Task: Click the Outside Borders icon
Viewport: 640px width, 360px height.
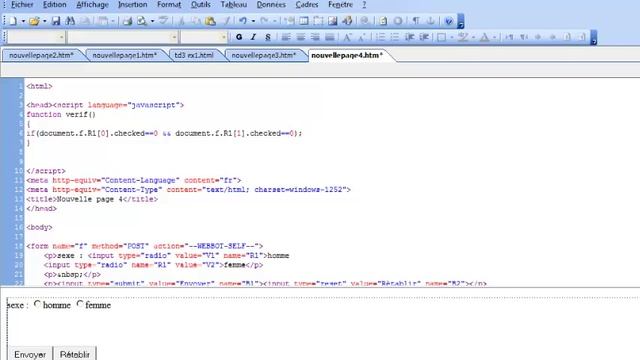Action: 441,37
